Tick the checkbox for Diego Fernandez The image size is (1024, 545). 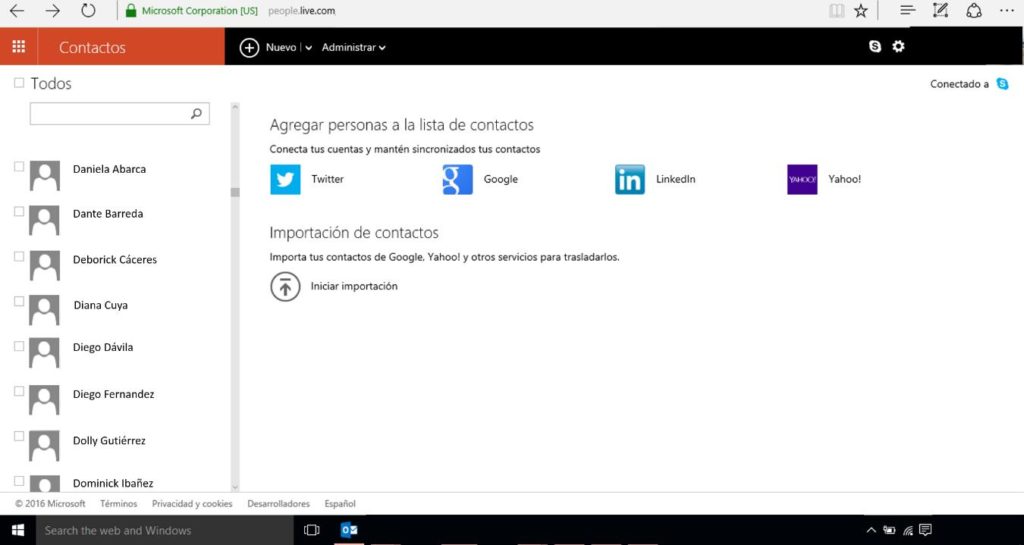(19, 391)
